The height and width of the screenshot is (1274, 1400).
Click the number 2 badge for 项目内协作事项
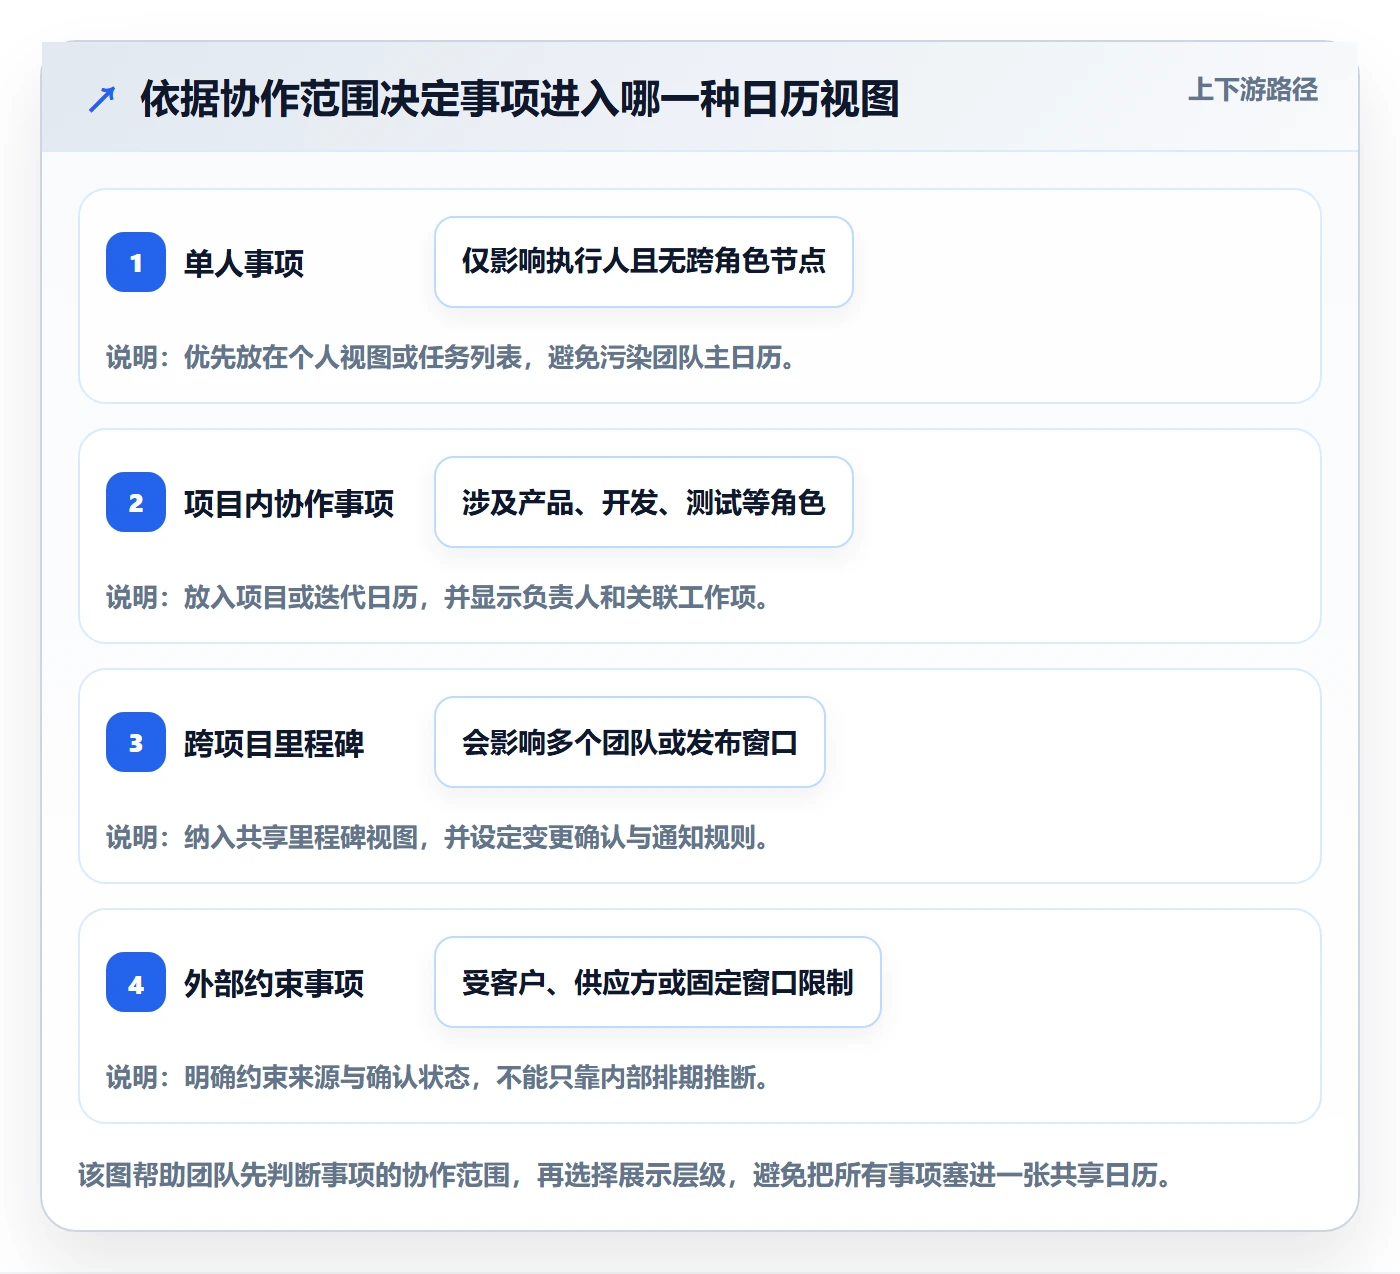(136, 502)
